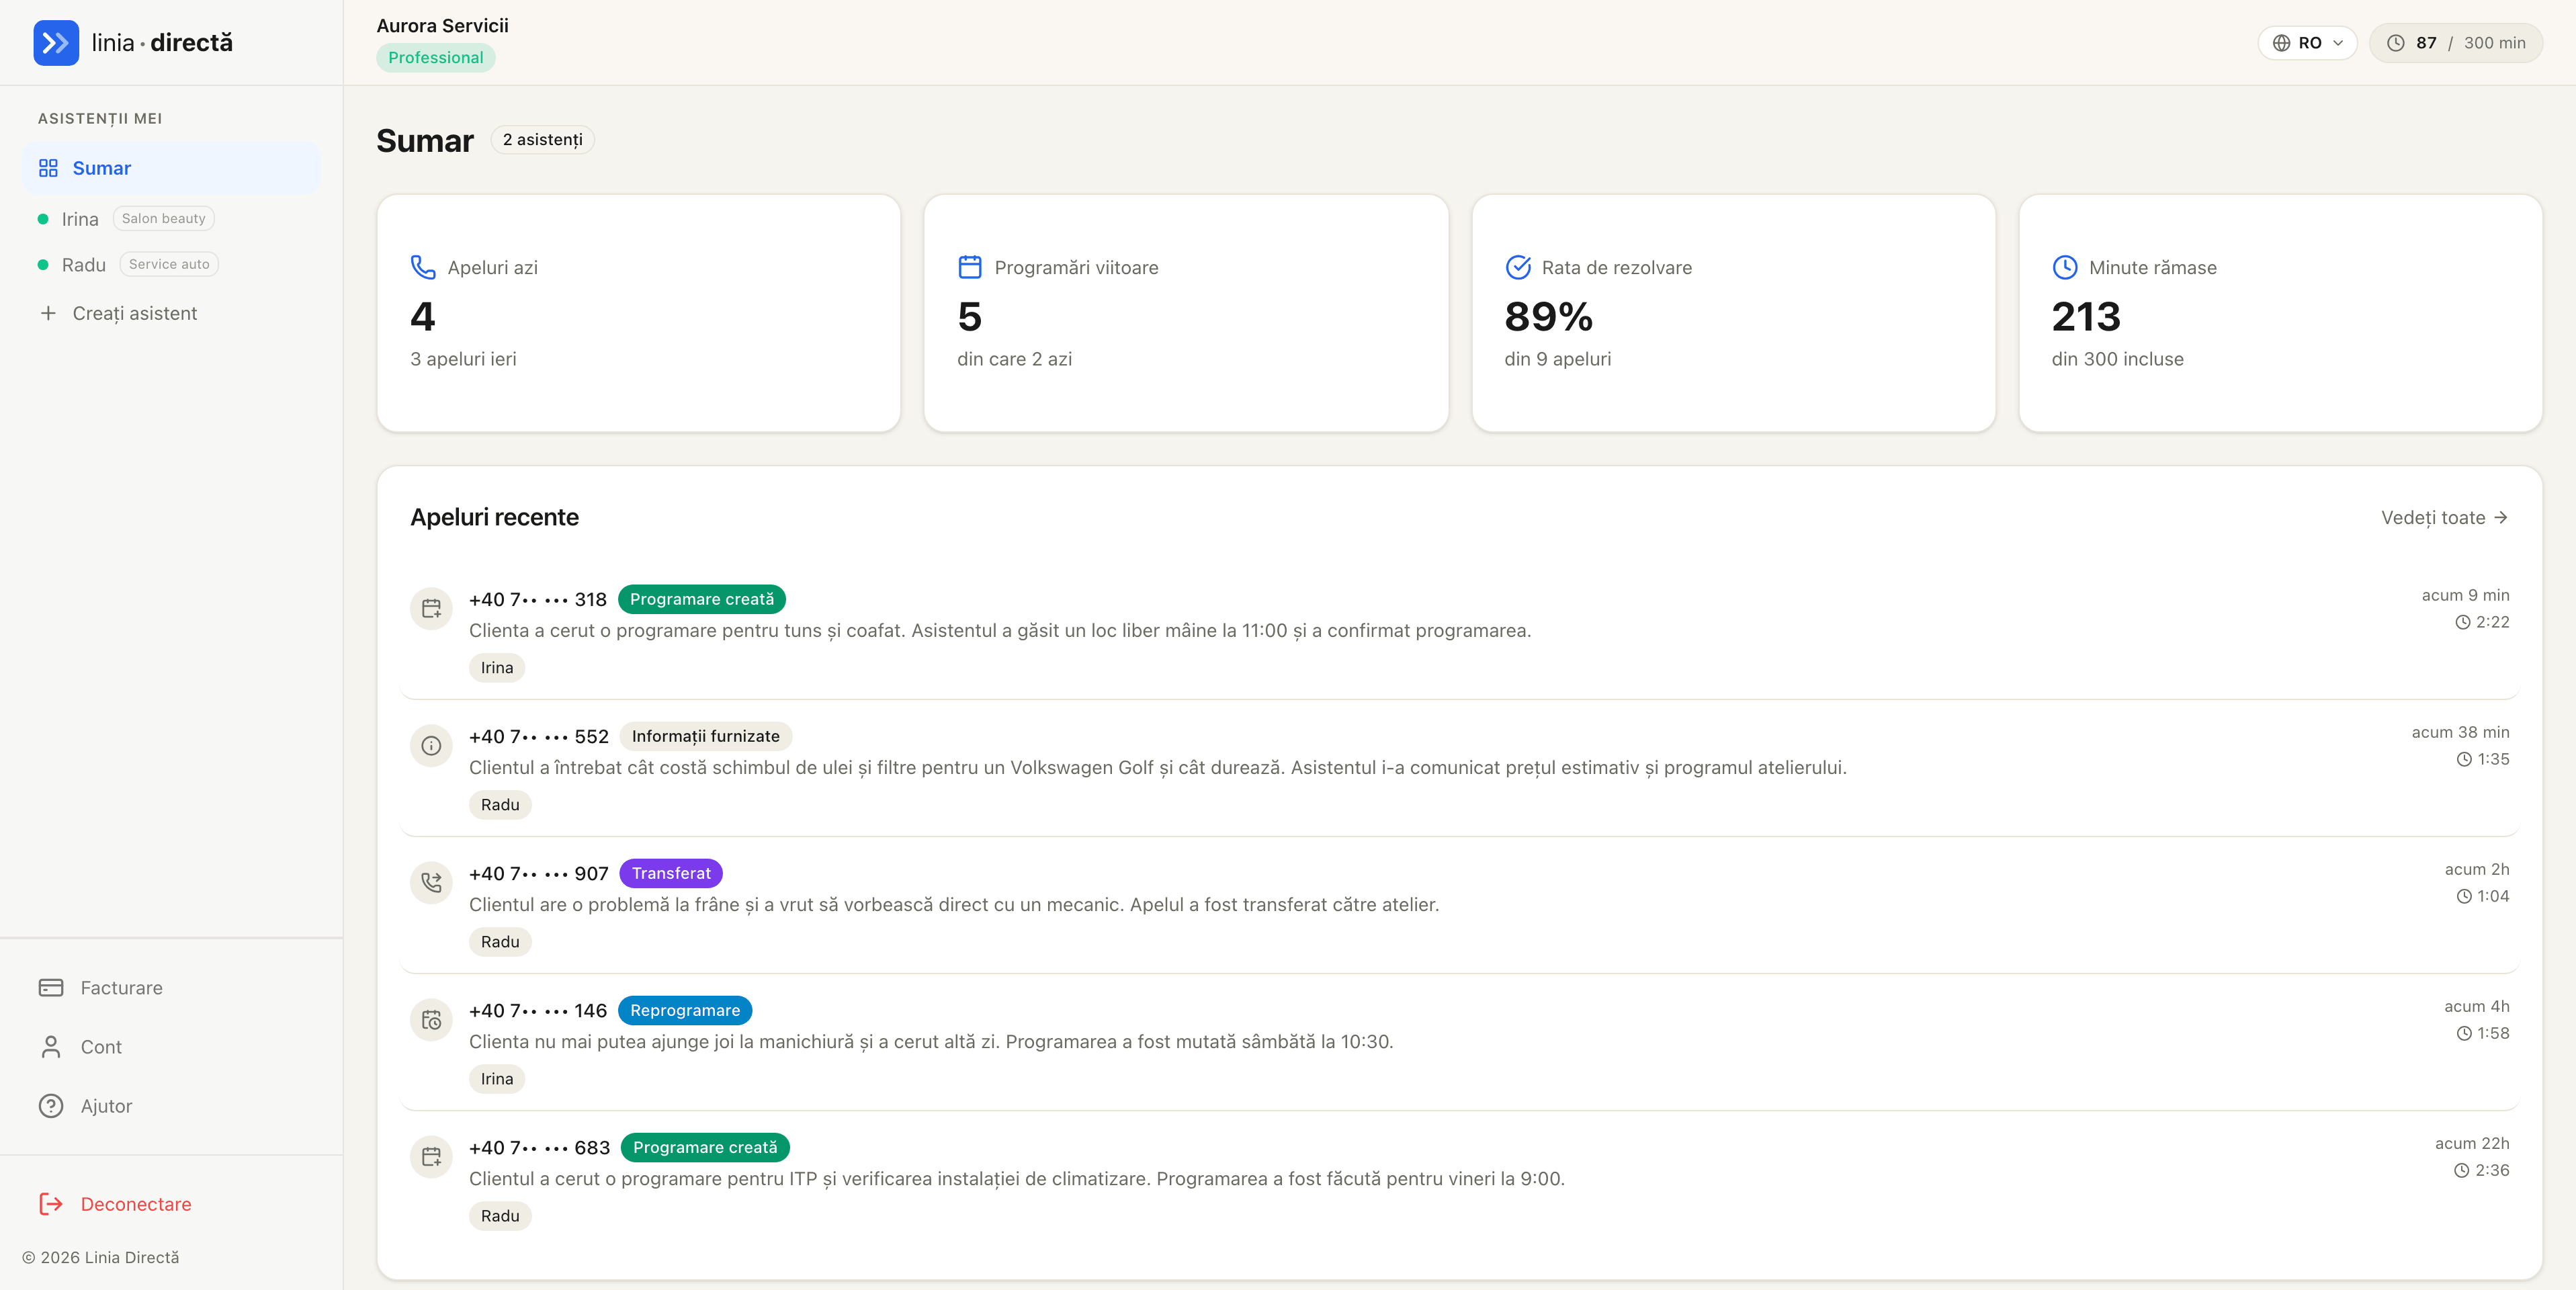Click the plus icon beside Creați asistent
The width and height of the screenshot is (2576, 1290).
coord(48,313)
